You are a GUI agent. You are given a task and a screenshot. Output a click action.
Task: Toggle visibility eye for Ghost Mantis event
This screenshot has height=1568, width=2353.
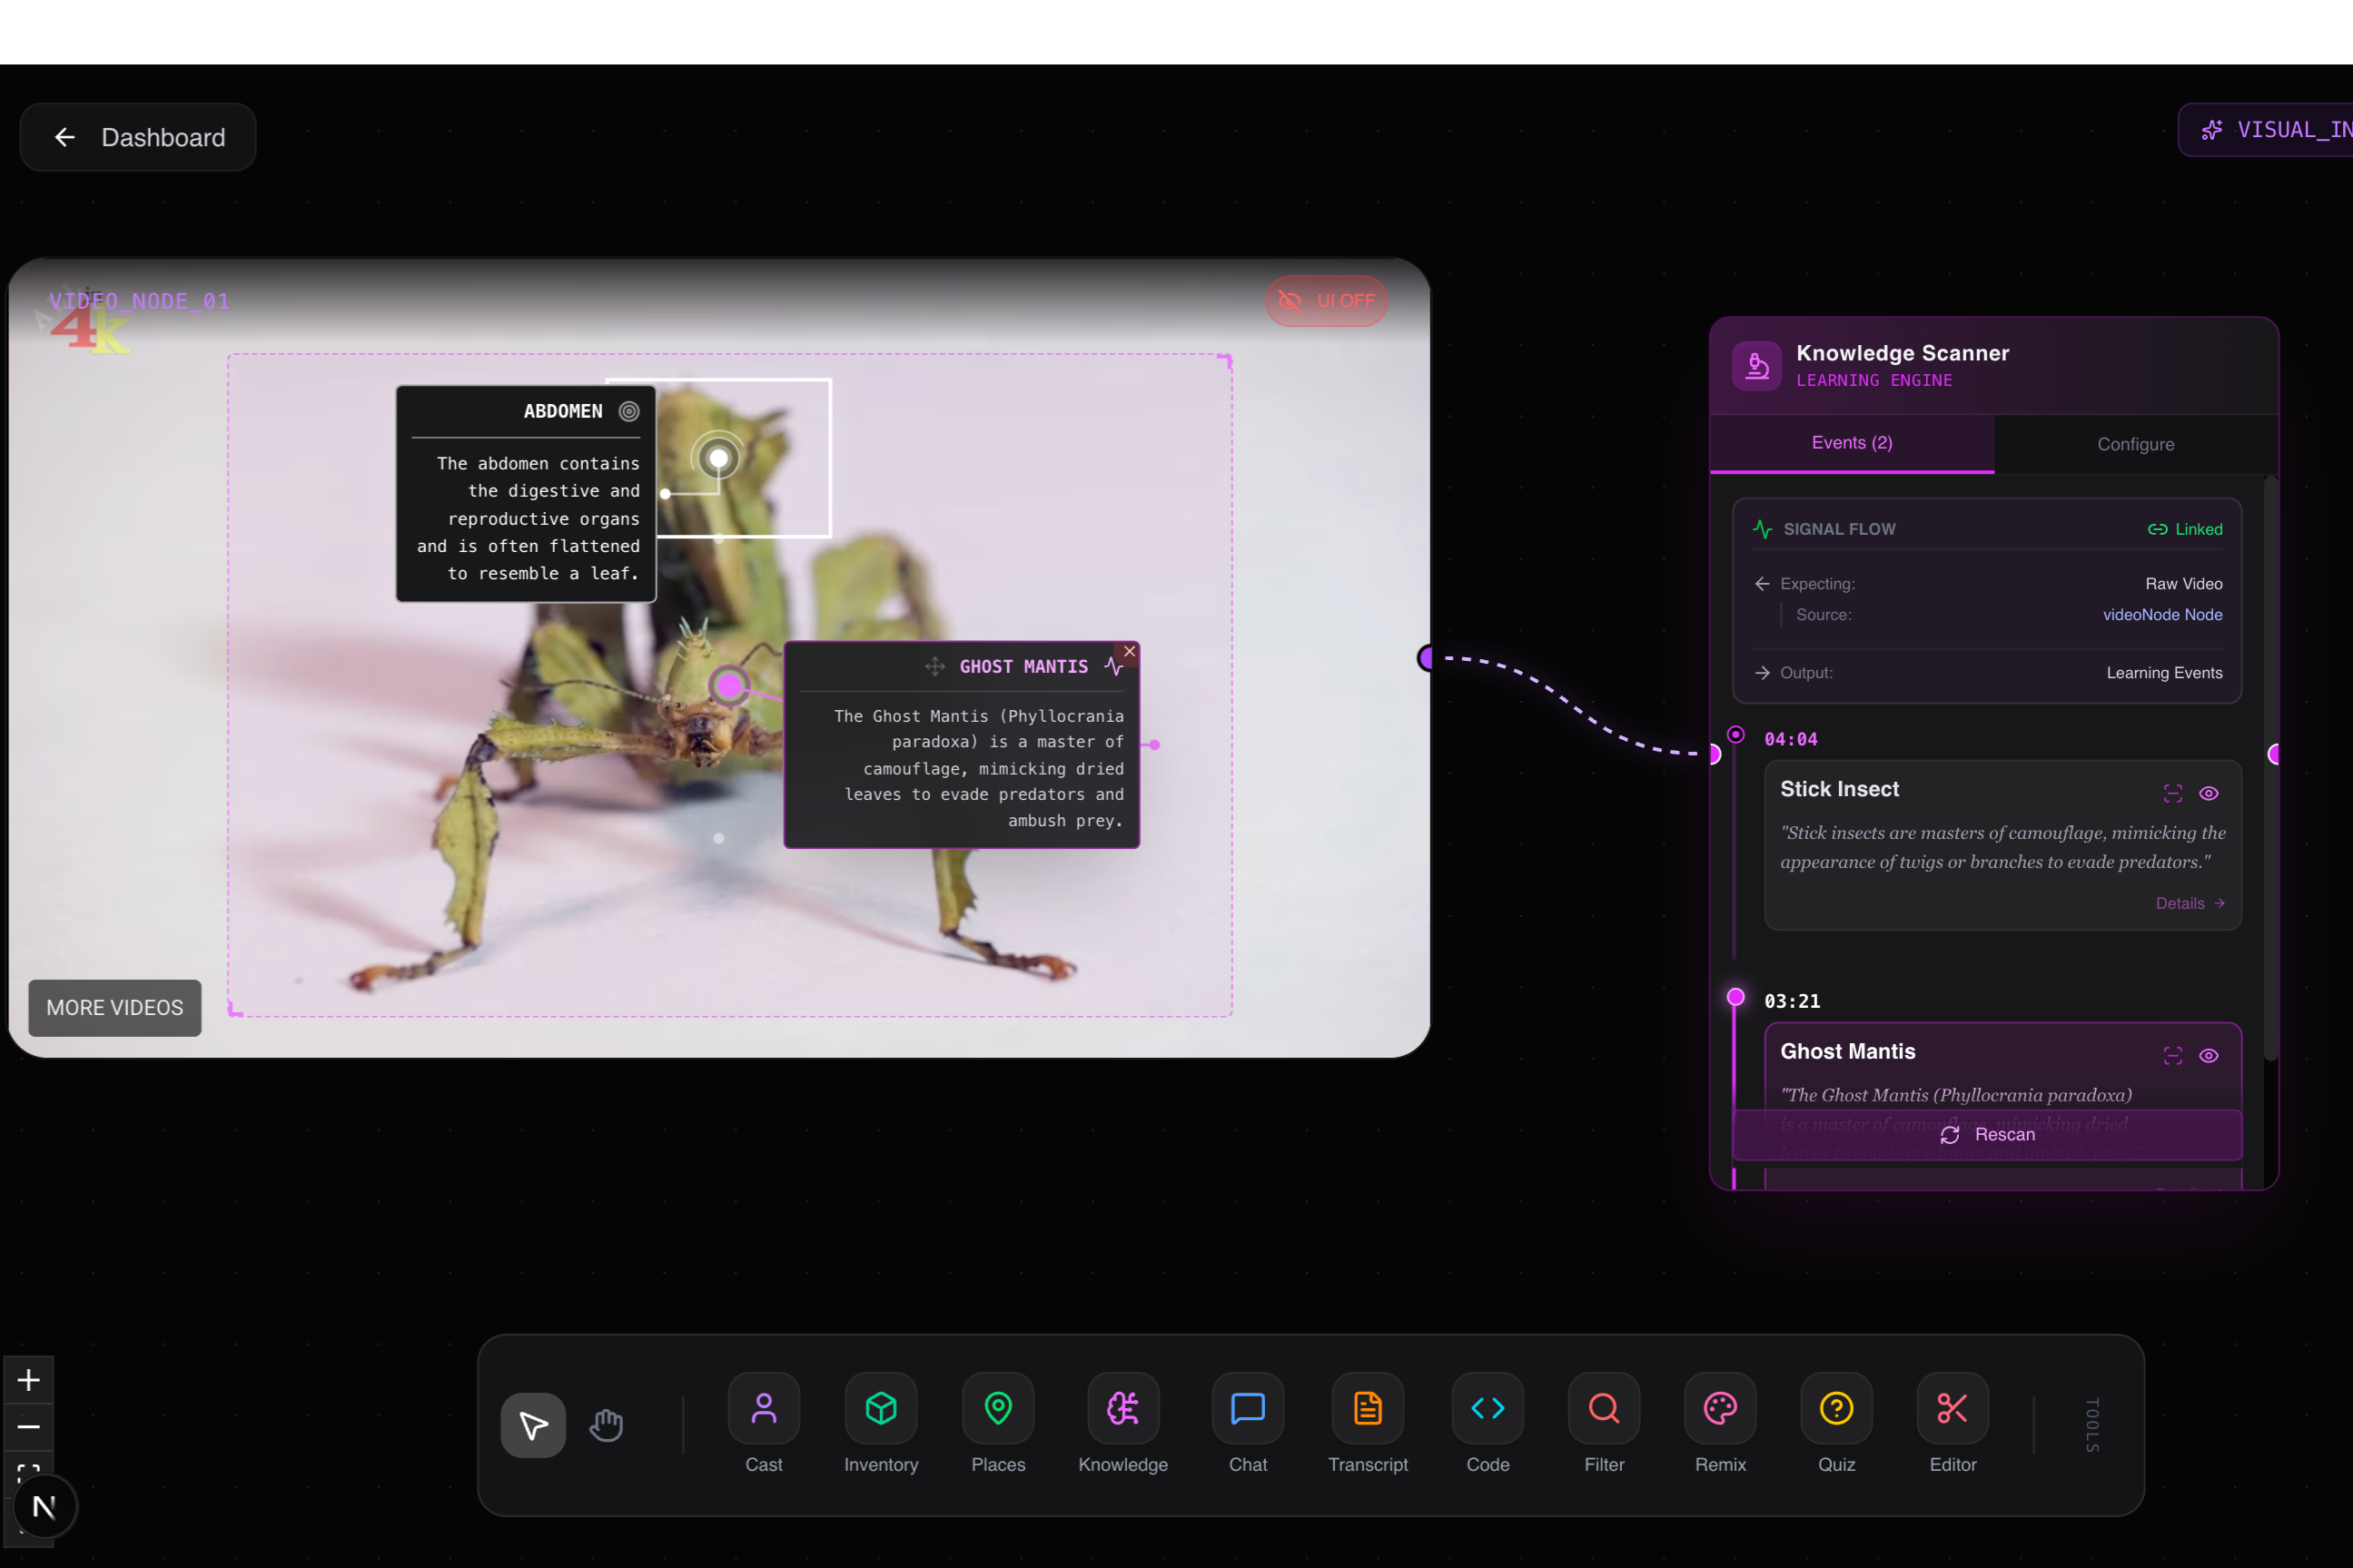pyautogui.click(x=2208, y=1055)
